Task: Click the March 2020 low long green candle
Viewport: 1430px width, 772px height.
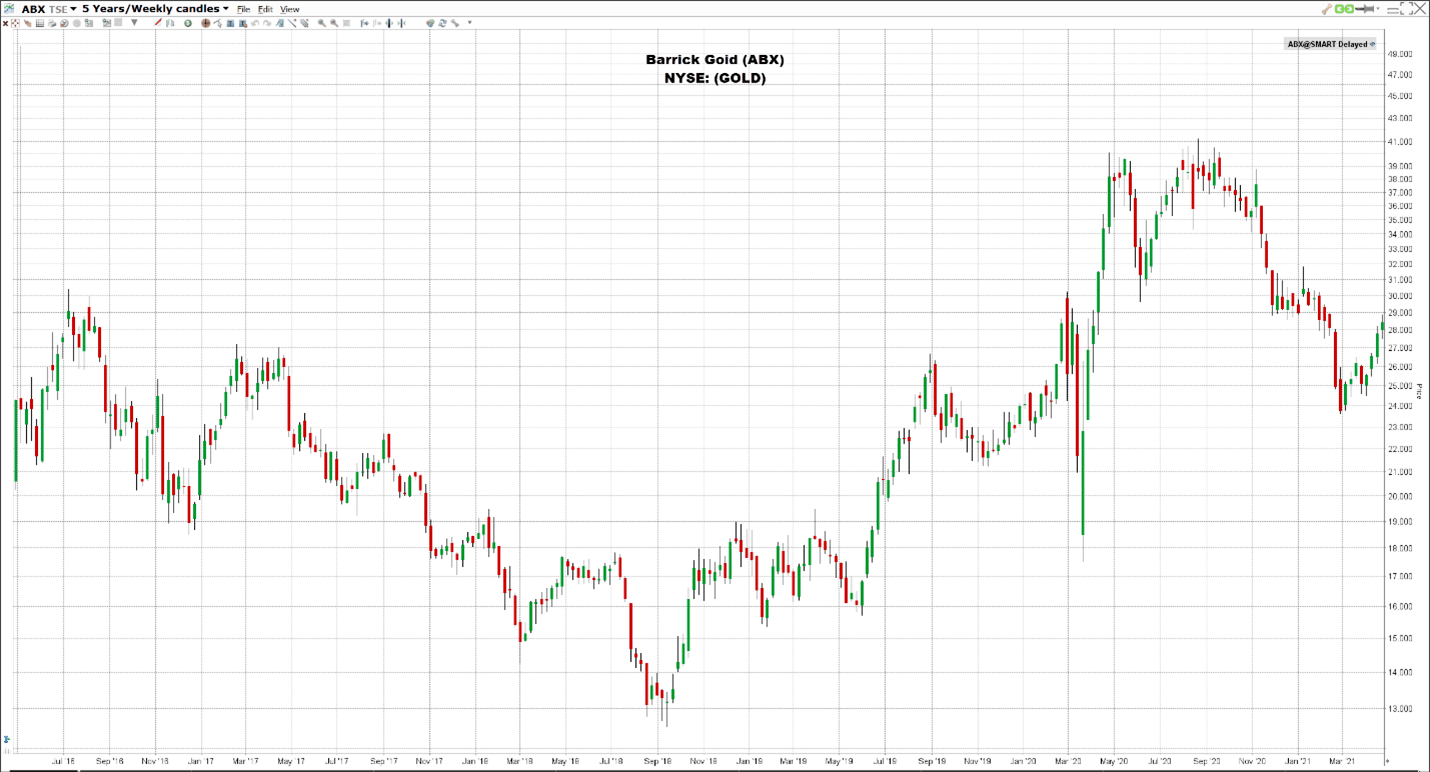Action: pyautogui.click(x=1083, y=485)
